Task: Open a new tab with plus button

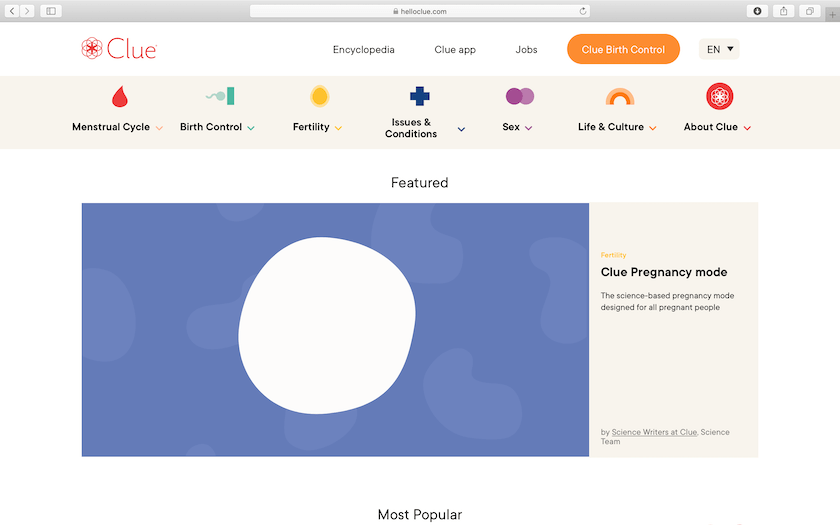Action: (832, 14)
